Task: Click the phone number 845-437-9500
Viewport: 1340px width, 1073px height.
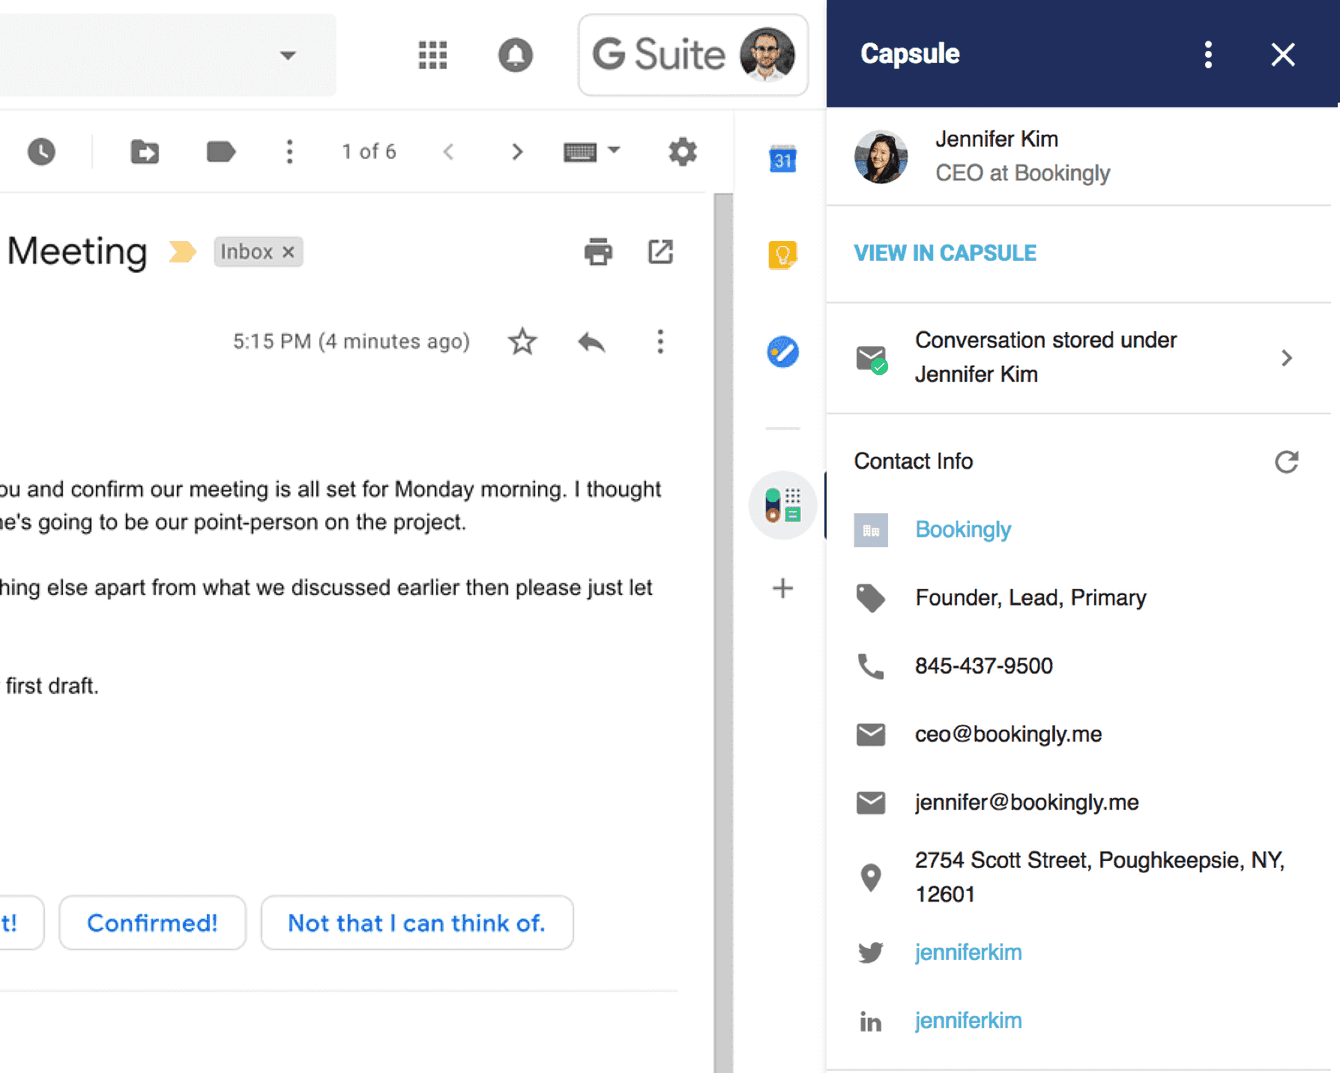Action: tap(984, 666)
